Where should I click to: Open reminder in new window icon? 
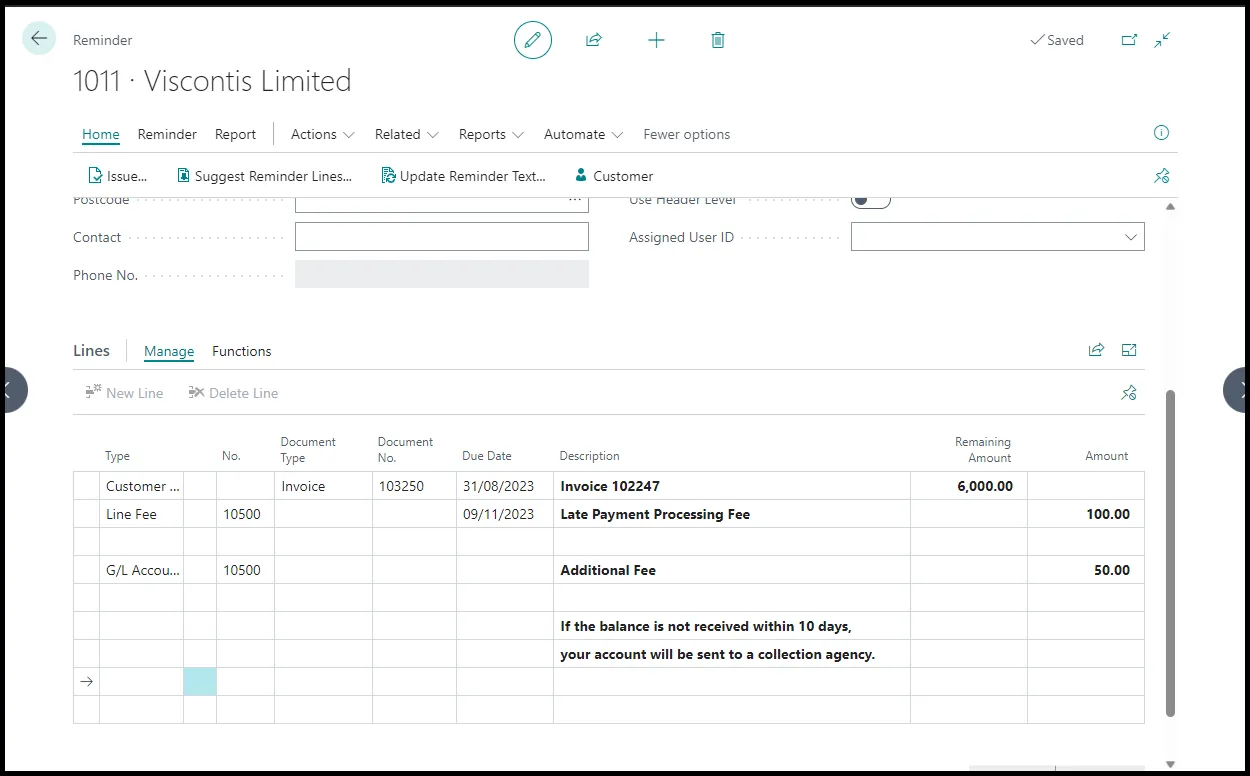click(1129, 40)
